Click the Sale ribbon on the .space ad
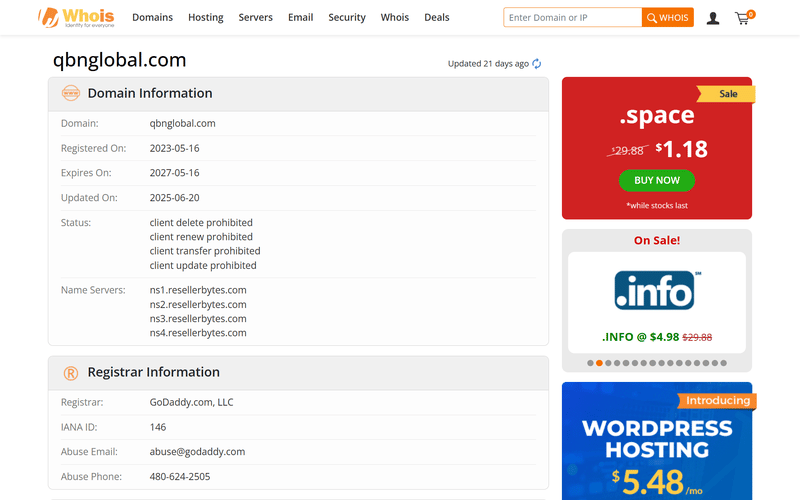This screenshot has width=800, height=500. pos(726,94)
